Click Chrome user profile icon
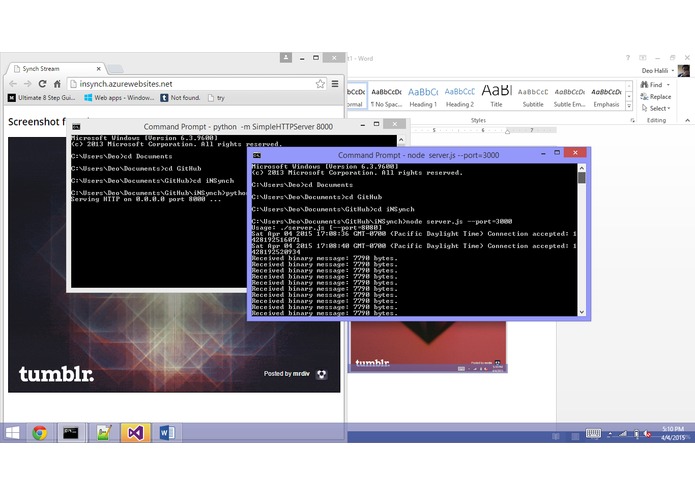Image resolution: width=695 pixels, height=494 pixels. point(286,58)
